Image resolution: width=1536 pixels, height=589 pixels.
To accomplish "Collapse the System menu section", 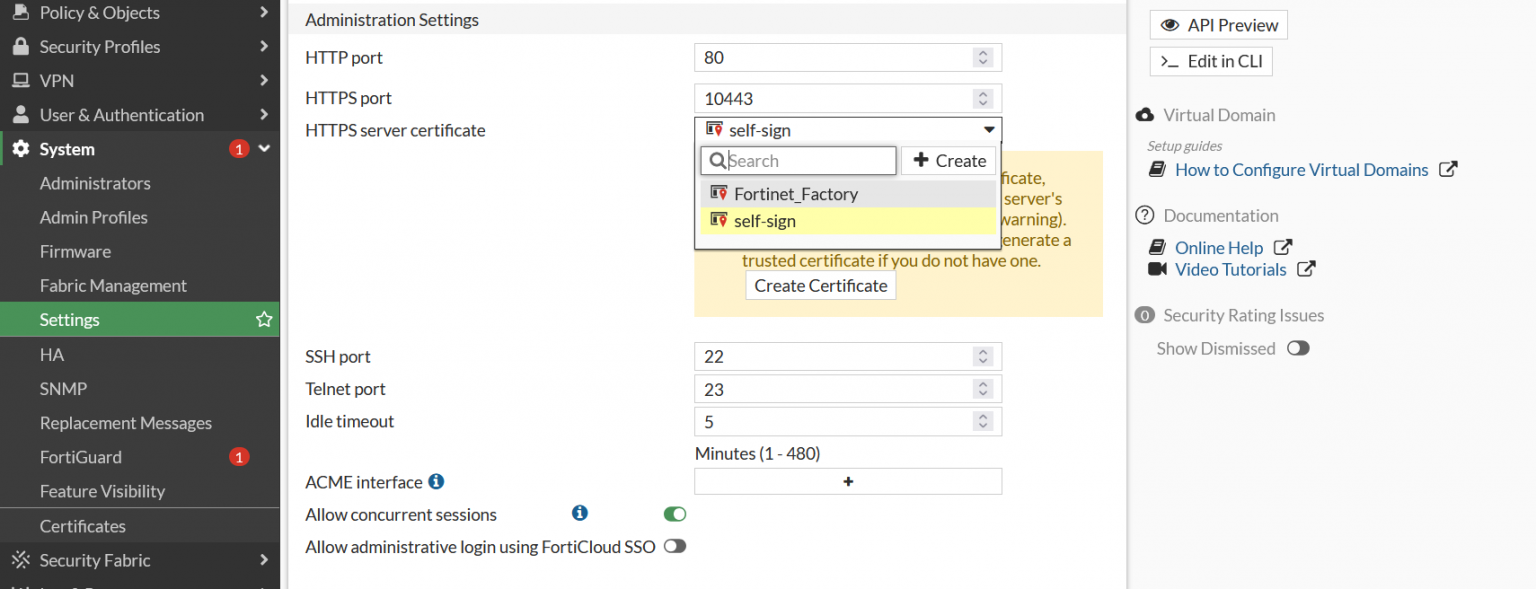I will [263, 148].
